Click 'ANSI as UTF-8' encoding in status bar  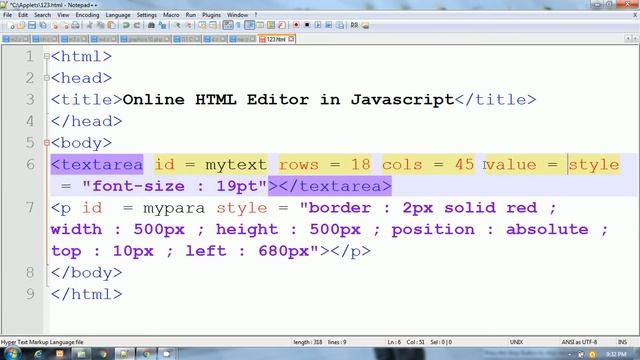[579, 342]
